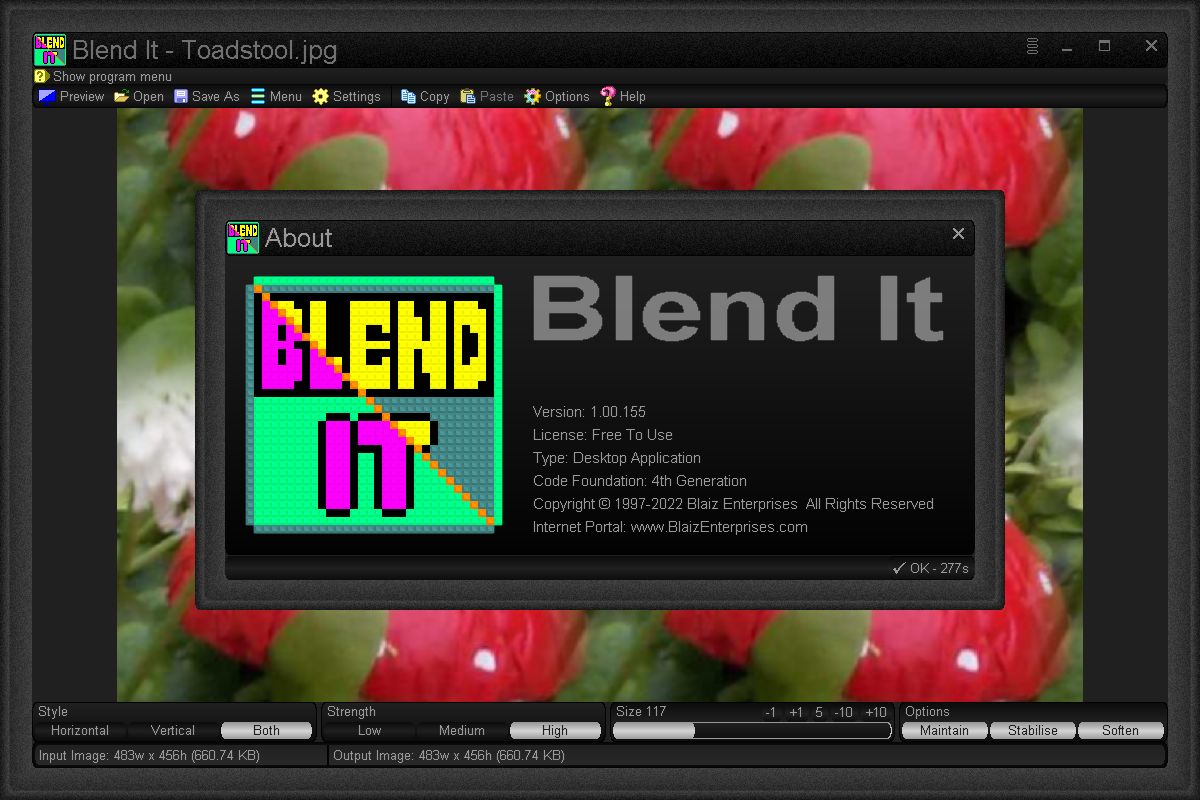
Task: Click the Output Image status text
Action: (449, 755)
